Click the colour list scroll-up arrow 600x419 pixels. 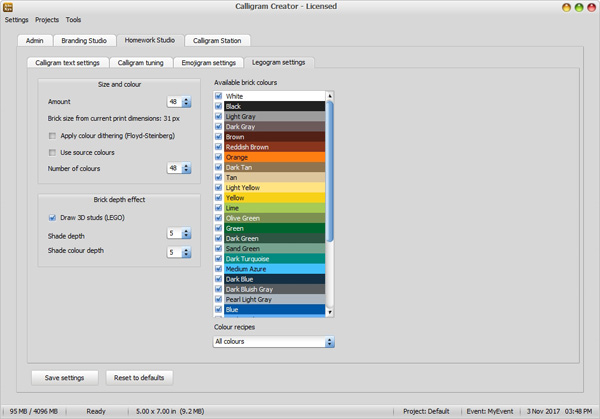pyautogui.click(x=329, y=96)
